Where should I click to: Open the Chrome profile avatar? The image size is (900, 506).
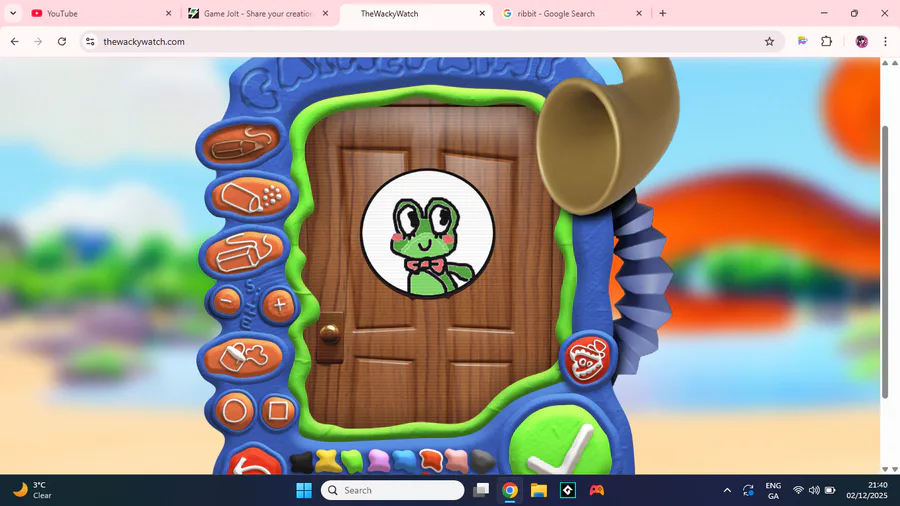pos(862,41)
